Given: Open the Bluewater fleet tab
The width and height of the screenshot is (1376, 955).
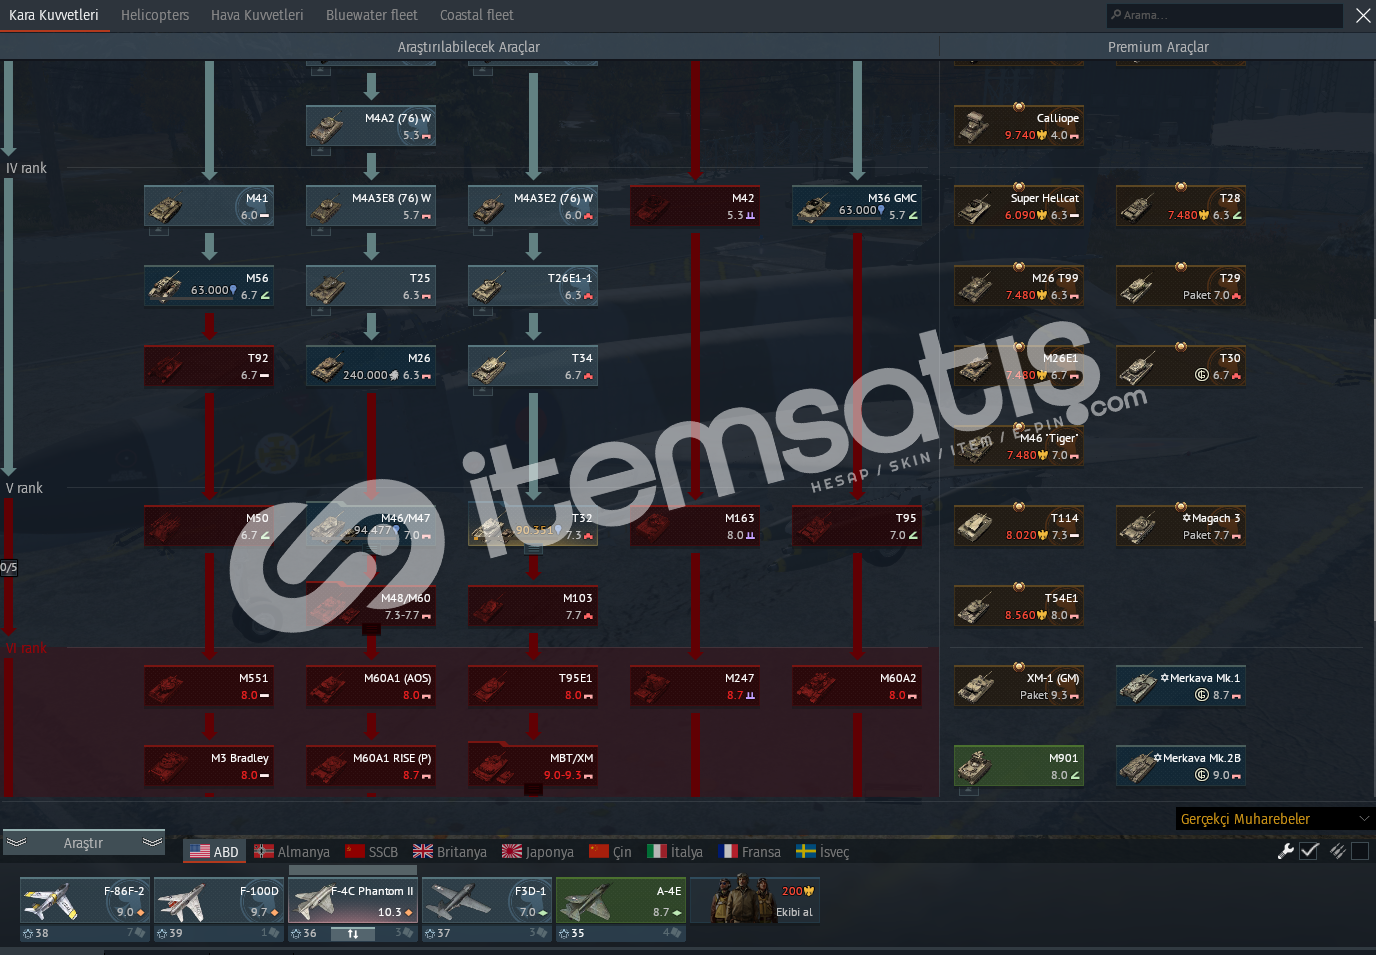Looking at the screenshot, I should [x=372, y=15].
